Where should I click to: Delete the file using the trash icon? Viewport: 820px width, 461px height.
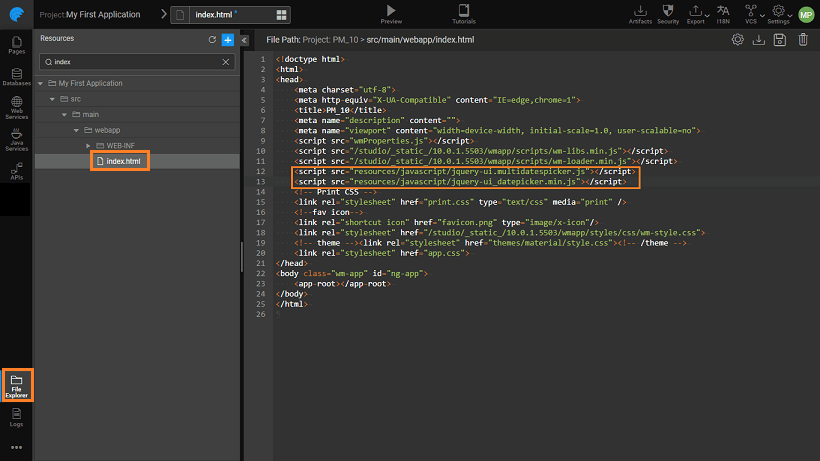pos(801,40)
